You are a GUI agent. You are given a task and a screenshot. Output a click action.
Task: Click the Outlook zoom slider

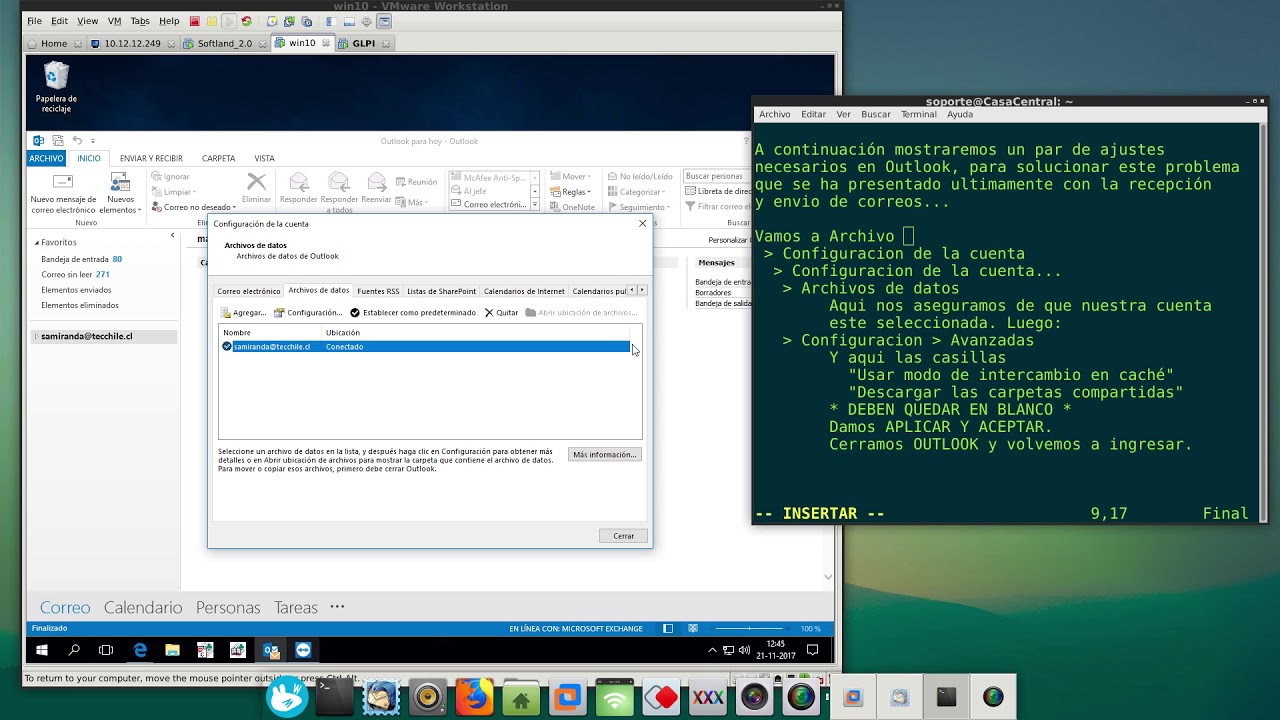749,628
